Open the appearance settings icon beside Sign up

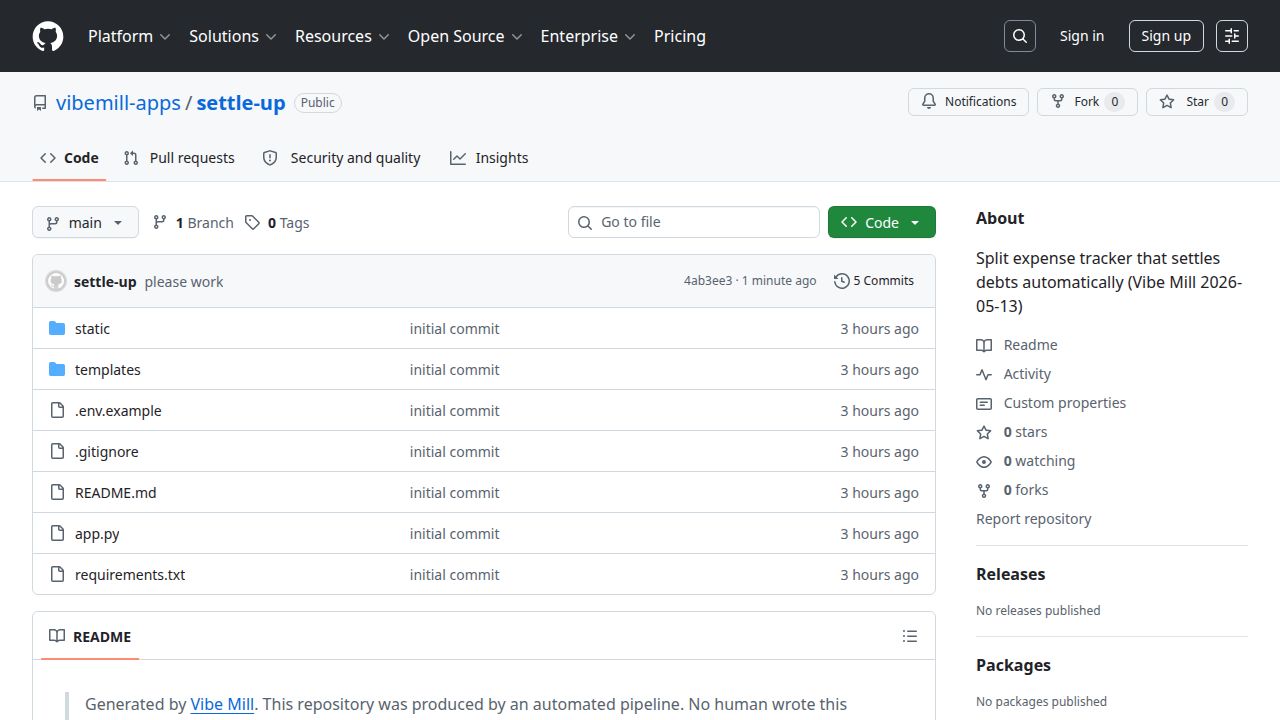tap(1232, 36)
